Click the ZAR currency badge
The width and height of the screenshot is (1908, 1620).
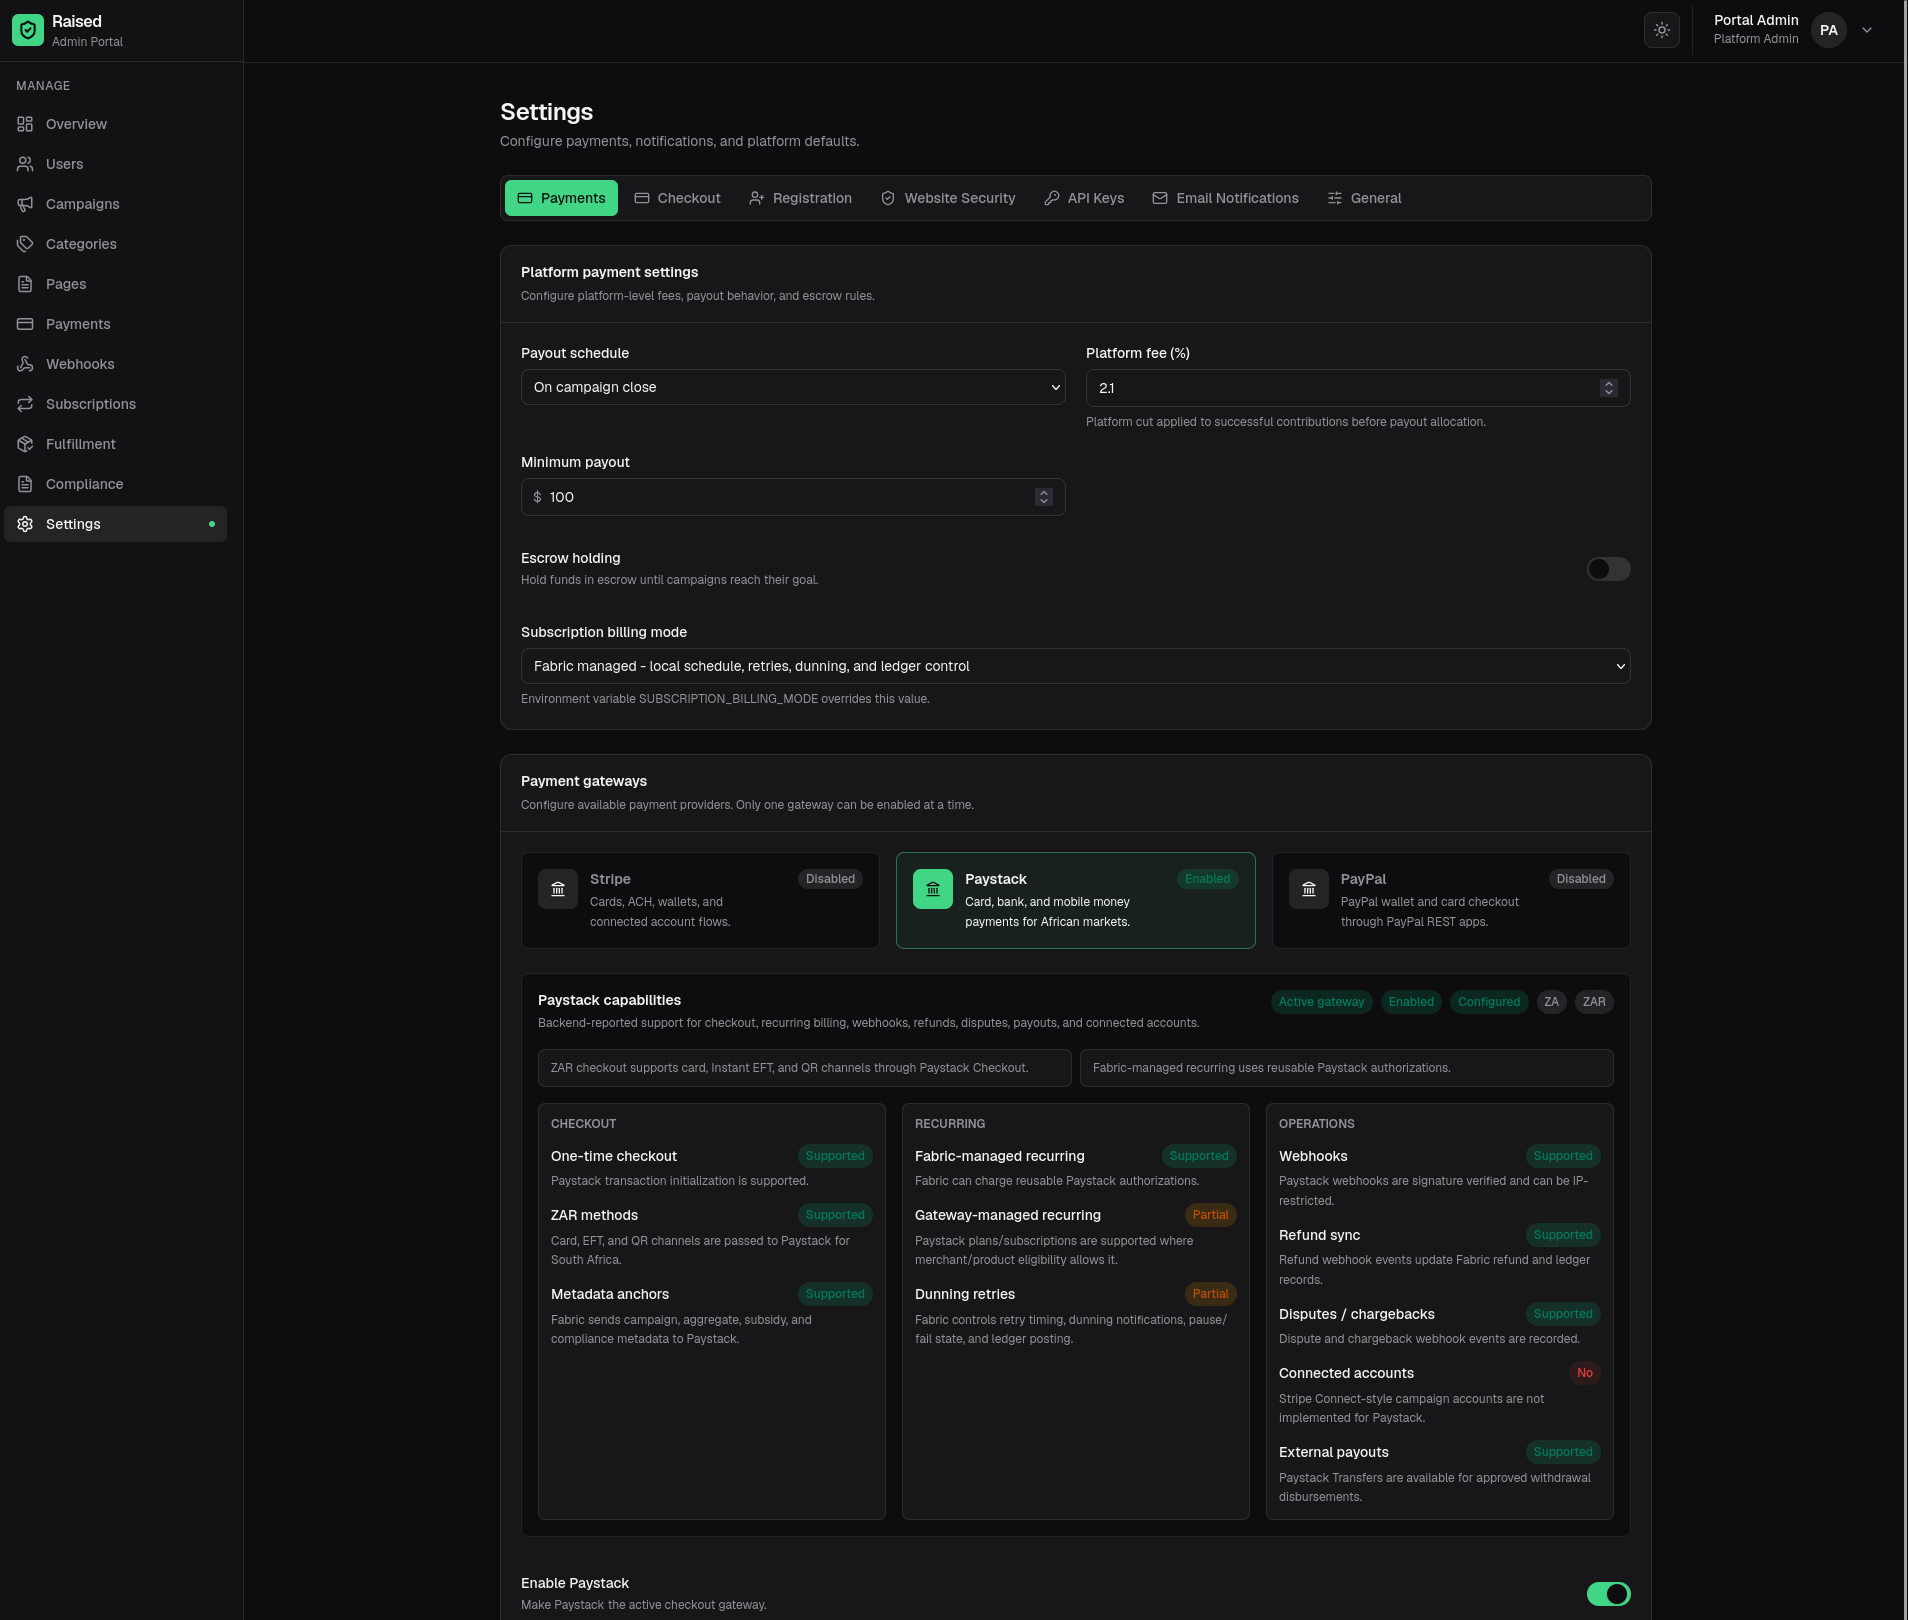coord(1594,1002)
